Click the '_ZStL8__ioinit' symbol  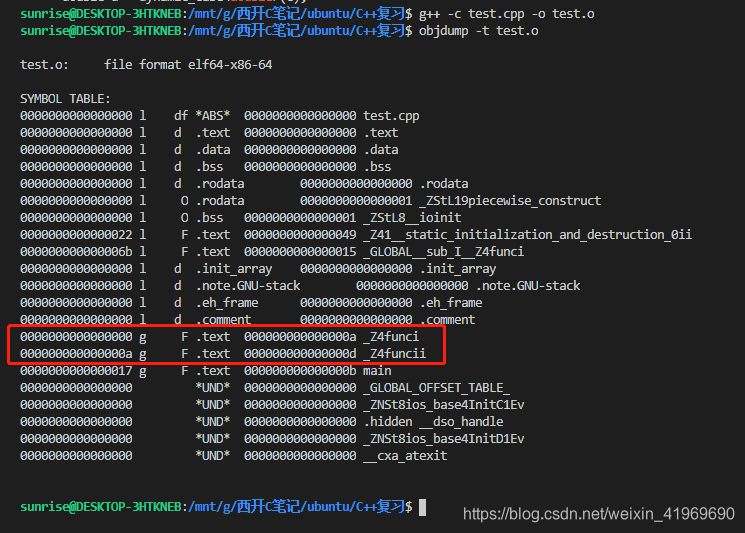pyautogui.click(x=412, y=218)
